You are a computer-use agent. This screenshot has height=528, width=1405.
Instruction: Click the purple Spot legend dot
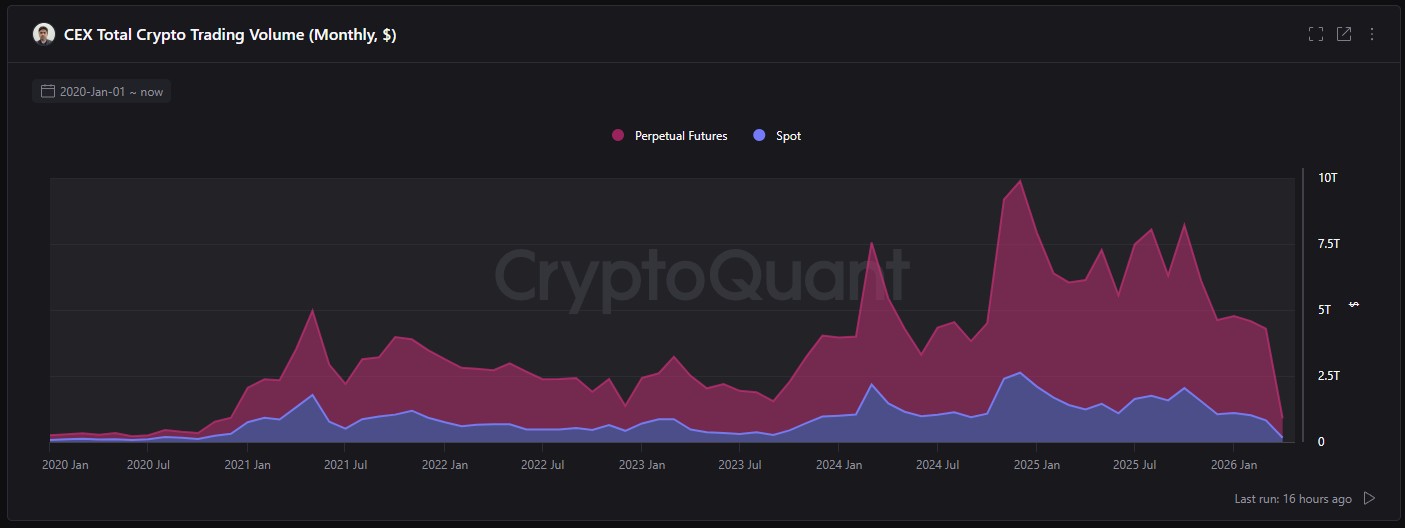click(x=759, y=136)
